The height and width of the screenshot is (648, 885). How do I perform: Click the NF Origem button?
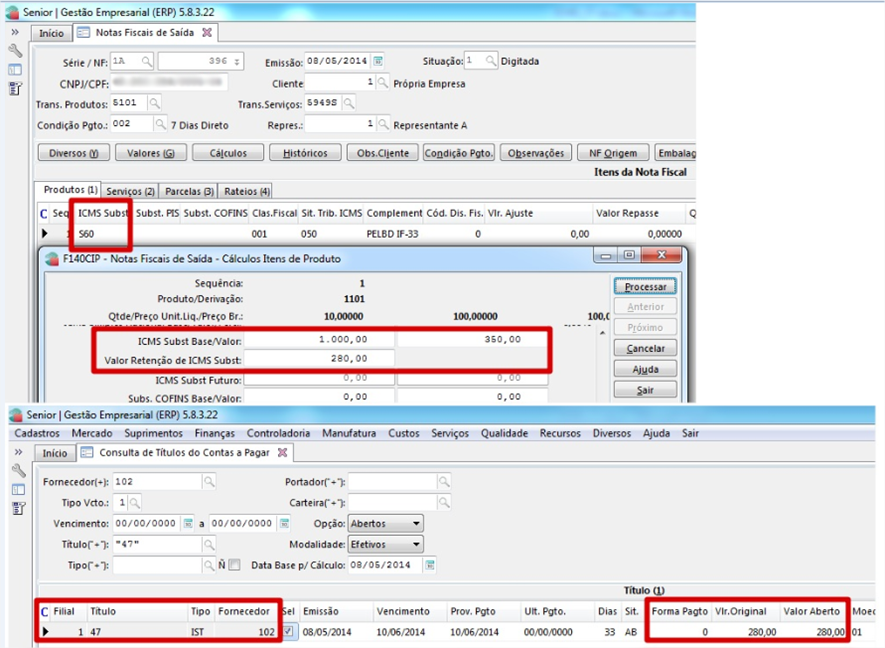click(x=613, y=153)
